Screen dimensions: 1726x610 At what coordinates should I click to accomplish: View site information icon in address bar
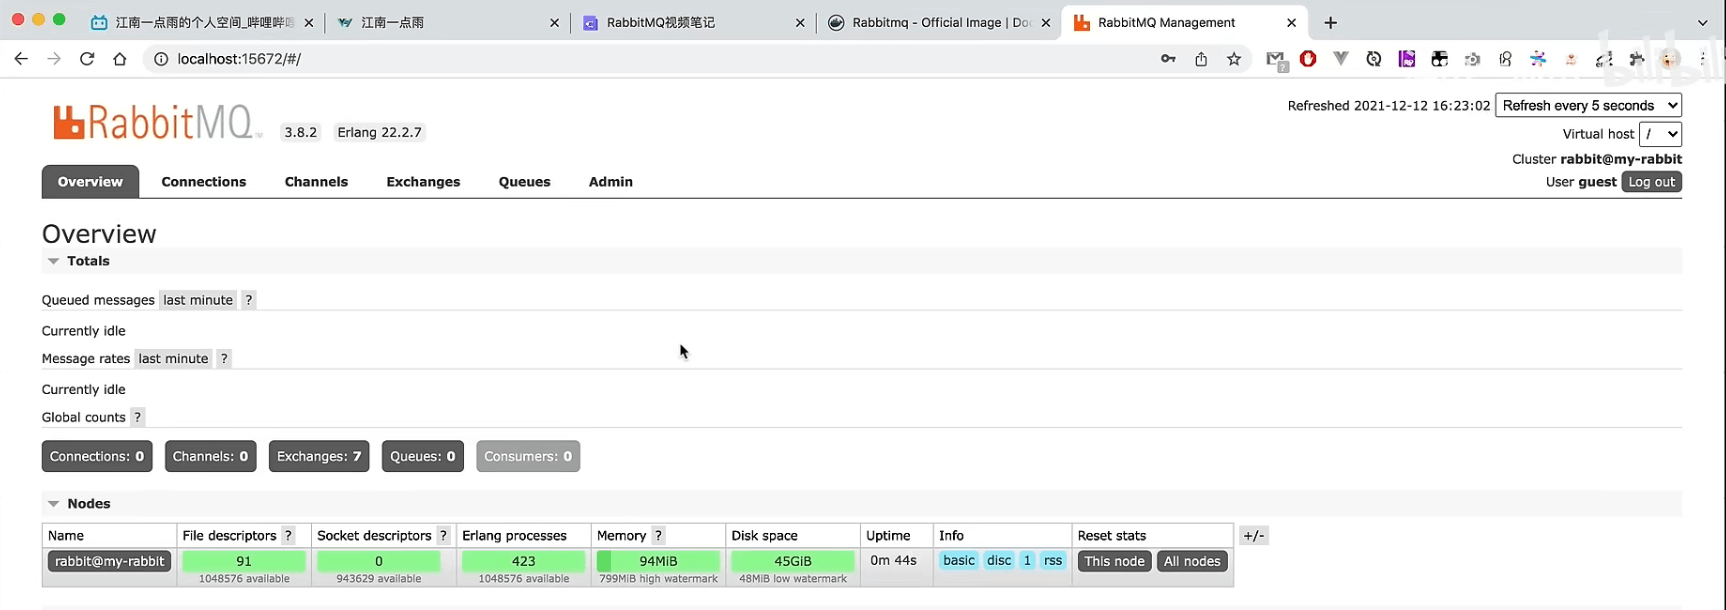[x=160, y=59]
